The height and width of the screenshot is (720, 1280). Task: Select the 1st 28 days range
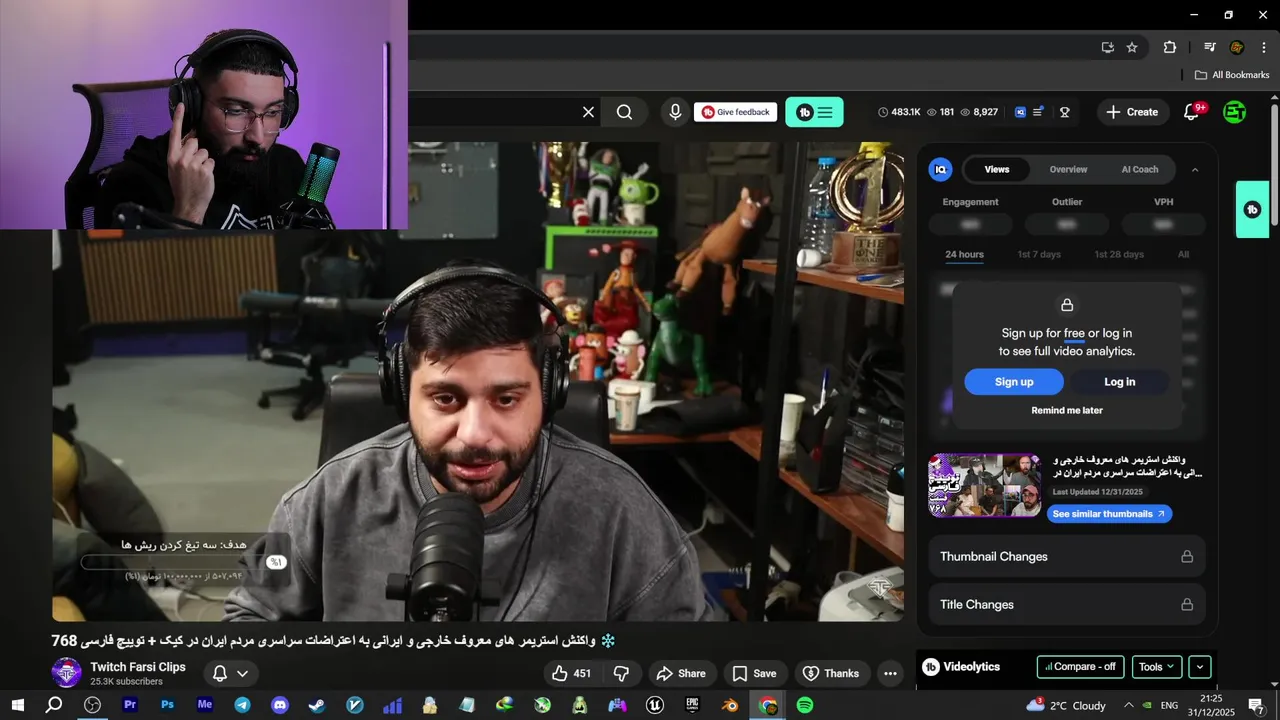pyautogui.click(x=1118, y=254)
